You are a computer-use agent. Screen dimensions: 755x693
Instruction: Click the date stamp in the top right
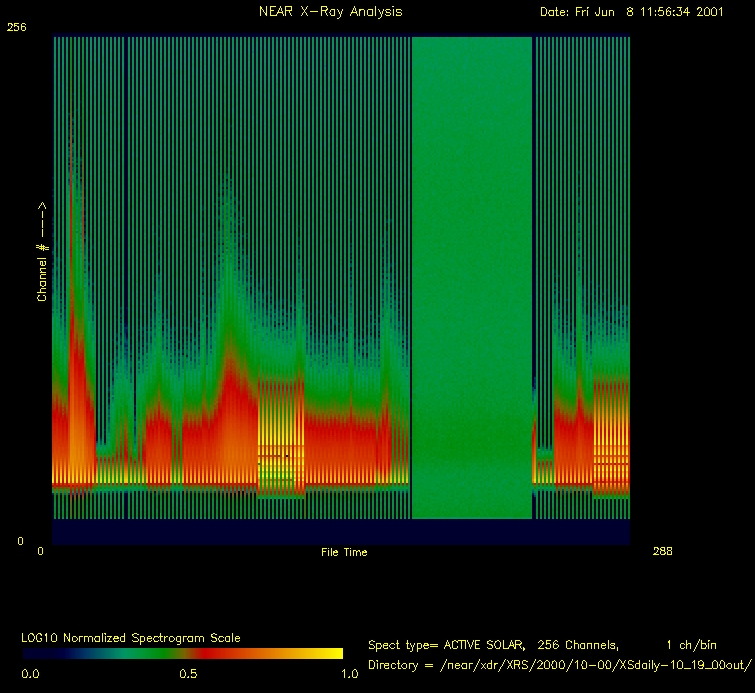(631, 12)
